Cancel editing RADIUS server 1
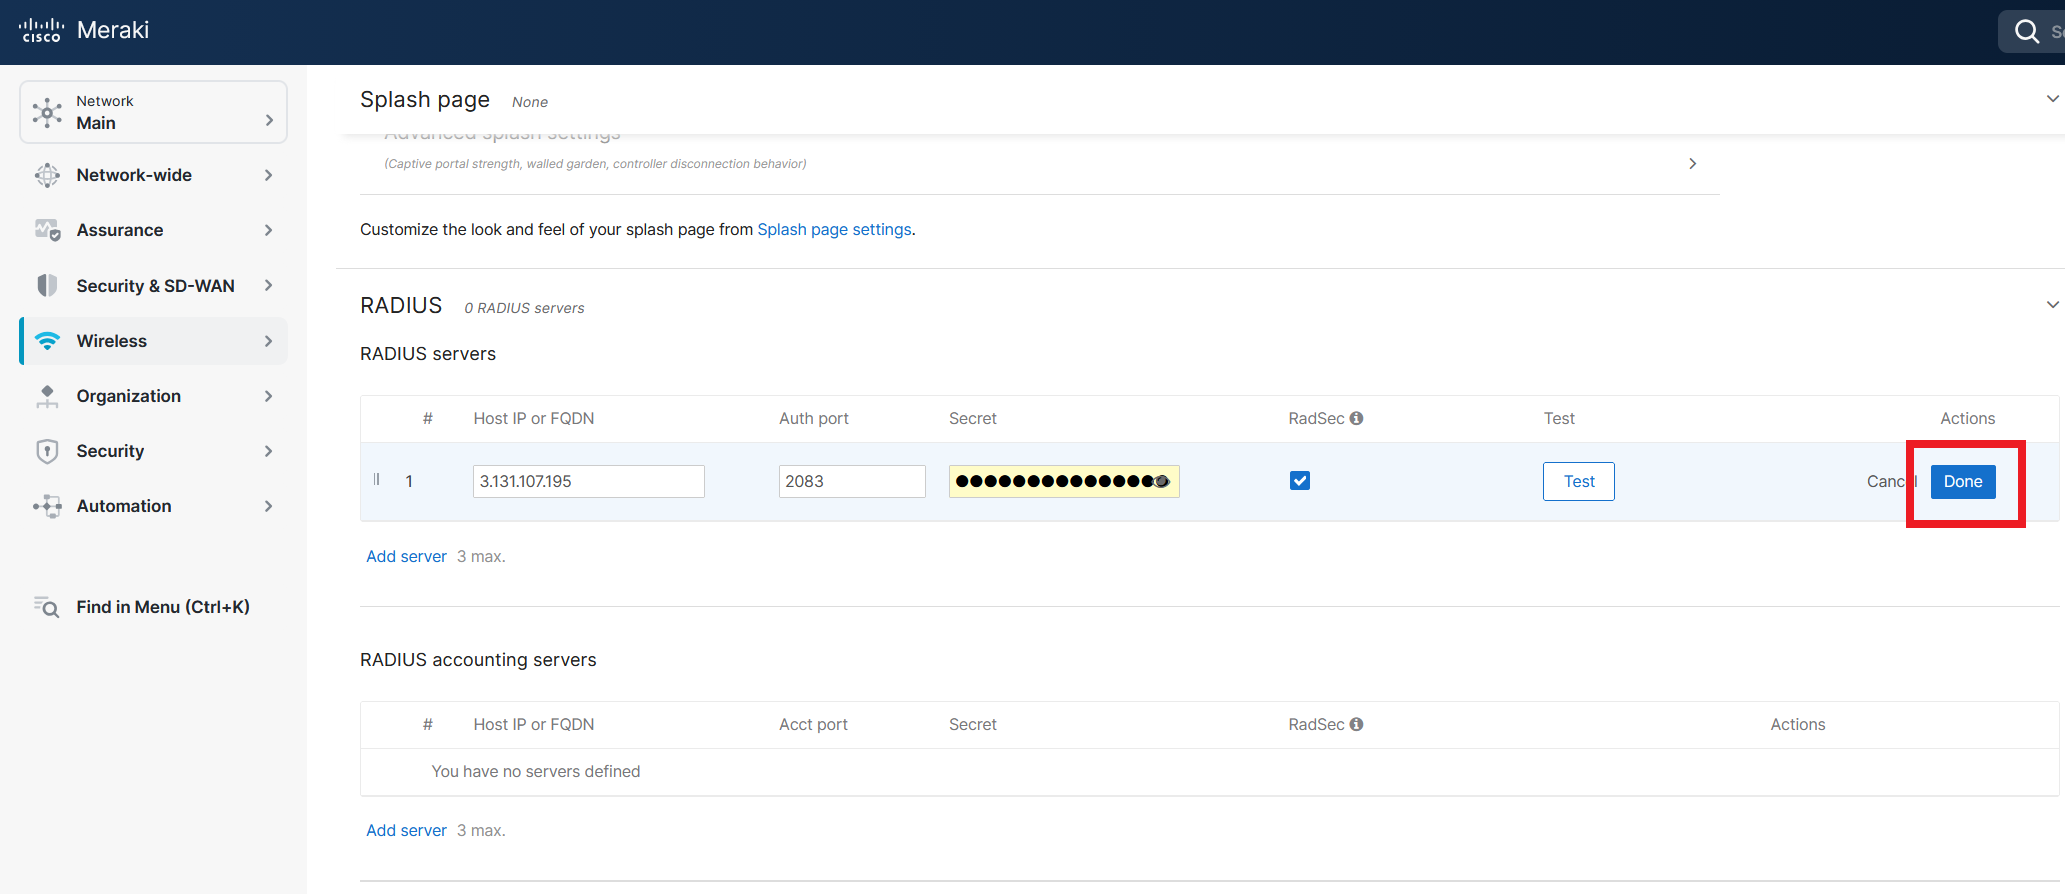The image size is (2065, 894). (1889, 481)
